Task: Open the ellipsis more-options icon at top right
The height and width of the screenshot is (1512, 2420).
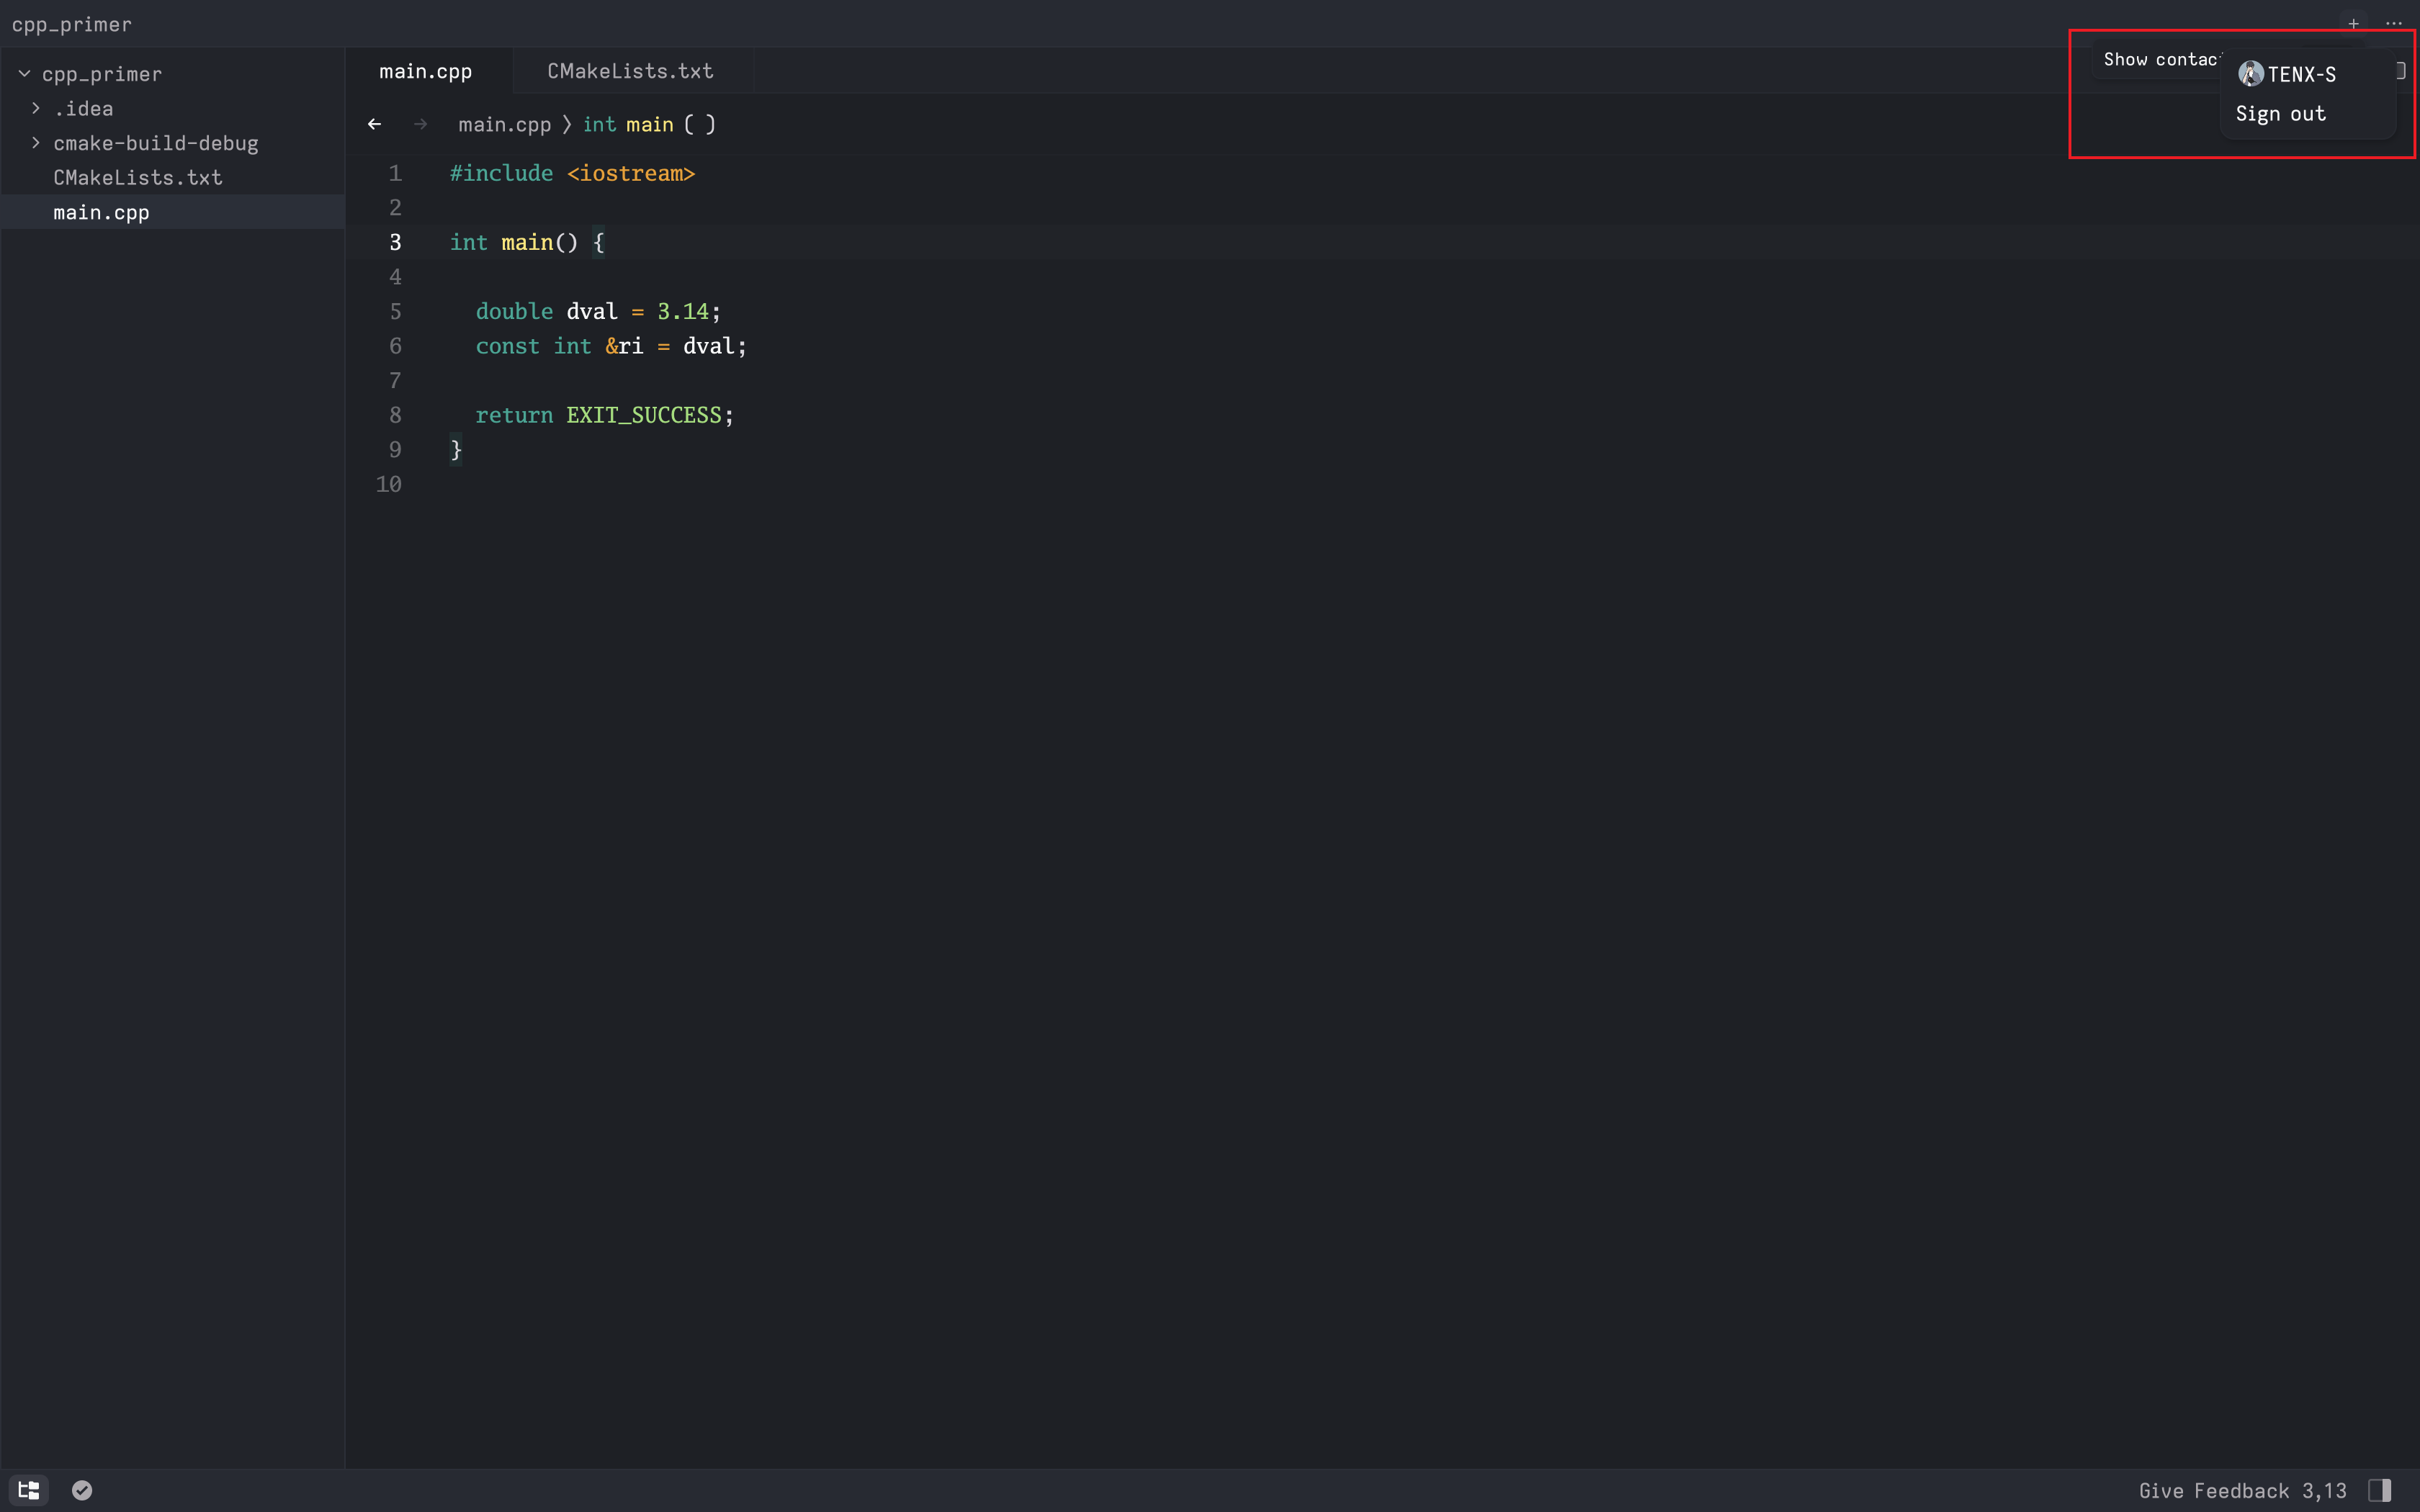Action: (2394, 23)
